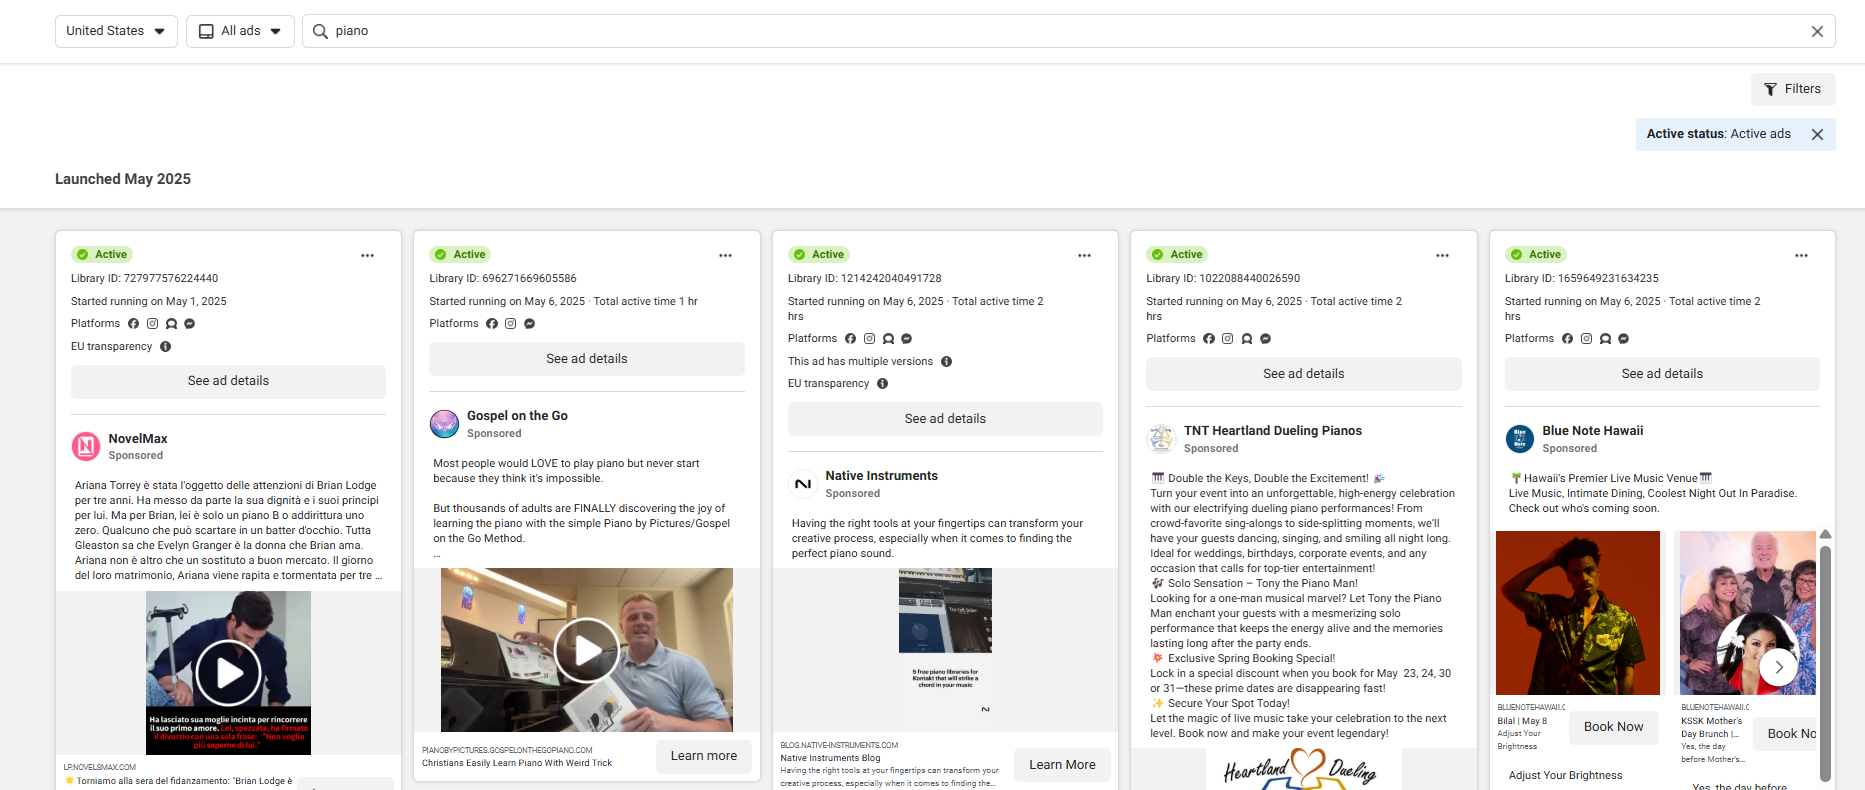Screen dimensions: 1865x790
Task: Click Book Now on the Bilal May 8 card
Action: click(x=1613, y=727)
